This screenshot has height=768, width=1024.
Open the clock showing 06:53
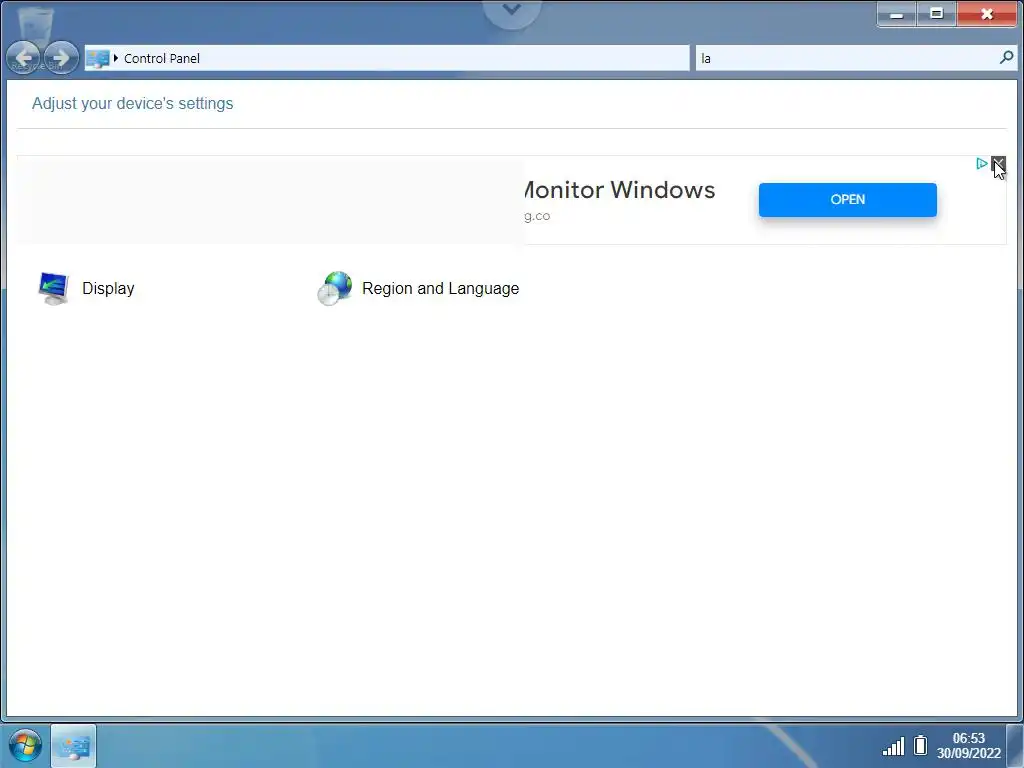(x=968, y=745)
